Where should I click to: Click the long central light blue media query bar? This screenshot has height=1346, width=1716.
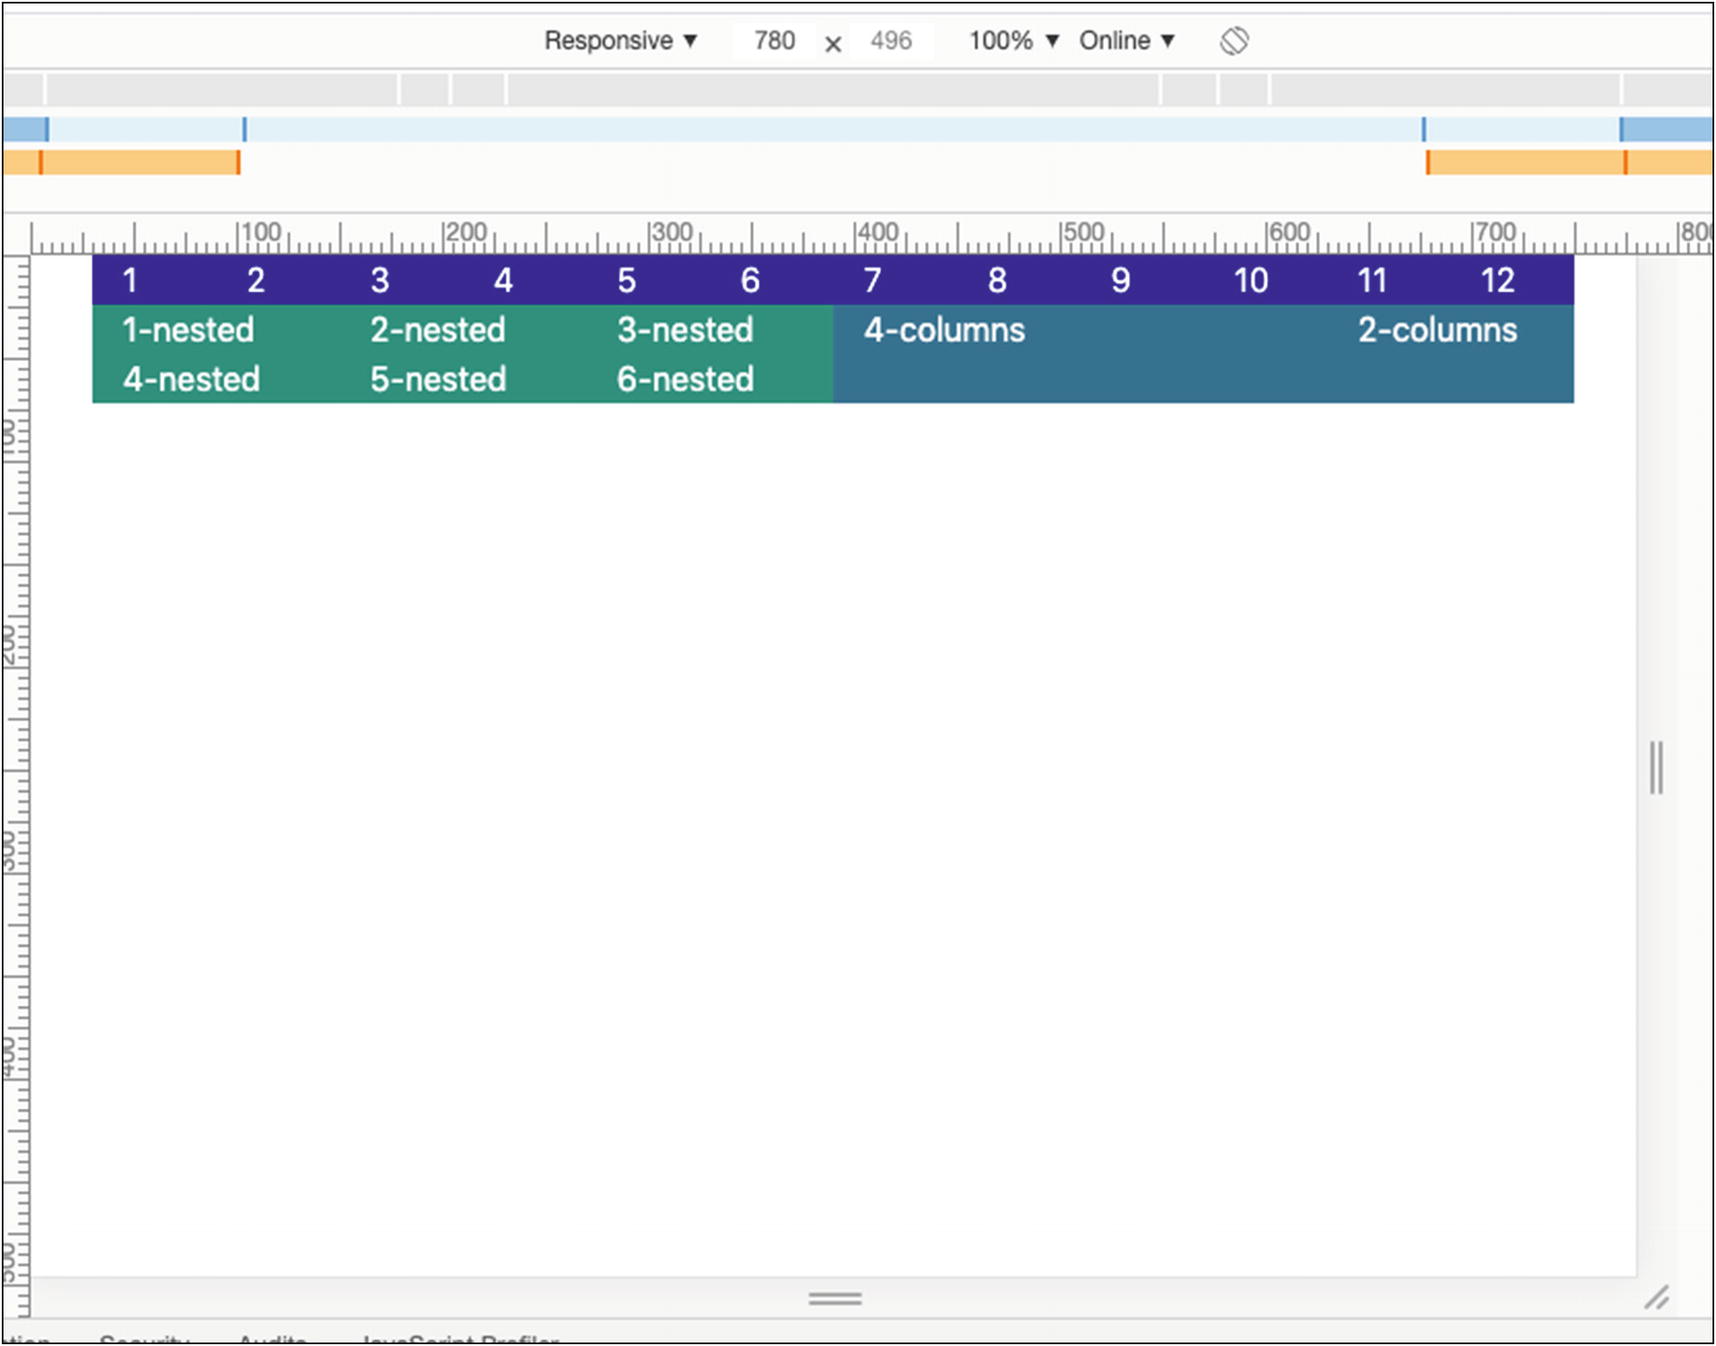(x=833, y=129)
